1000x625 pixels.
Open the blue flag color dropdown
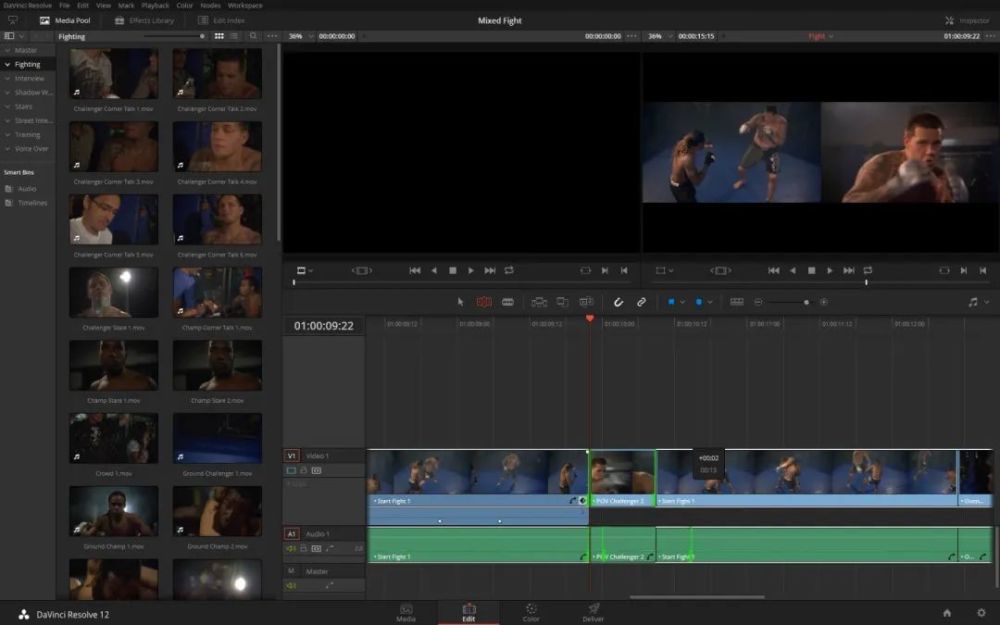[x=682, y=302]
